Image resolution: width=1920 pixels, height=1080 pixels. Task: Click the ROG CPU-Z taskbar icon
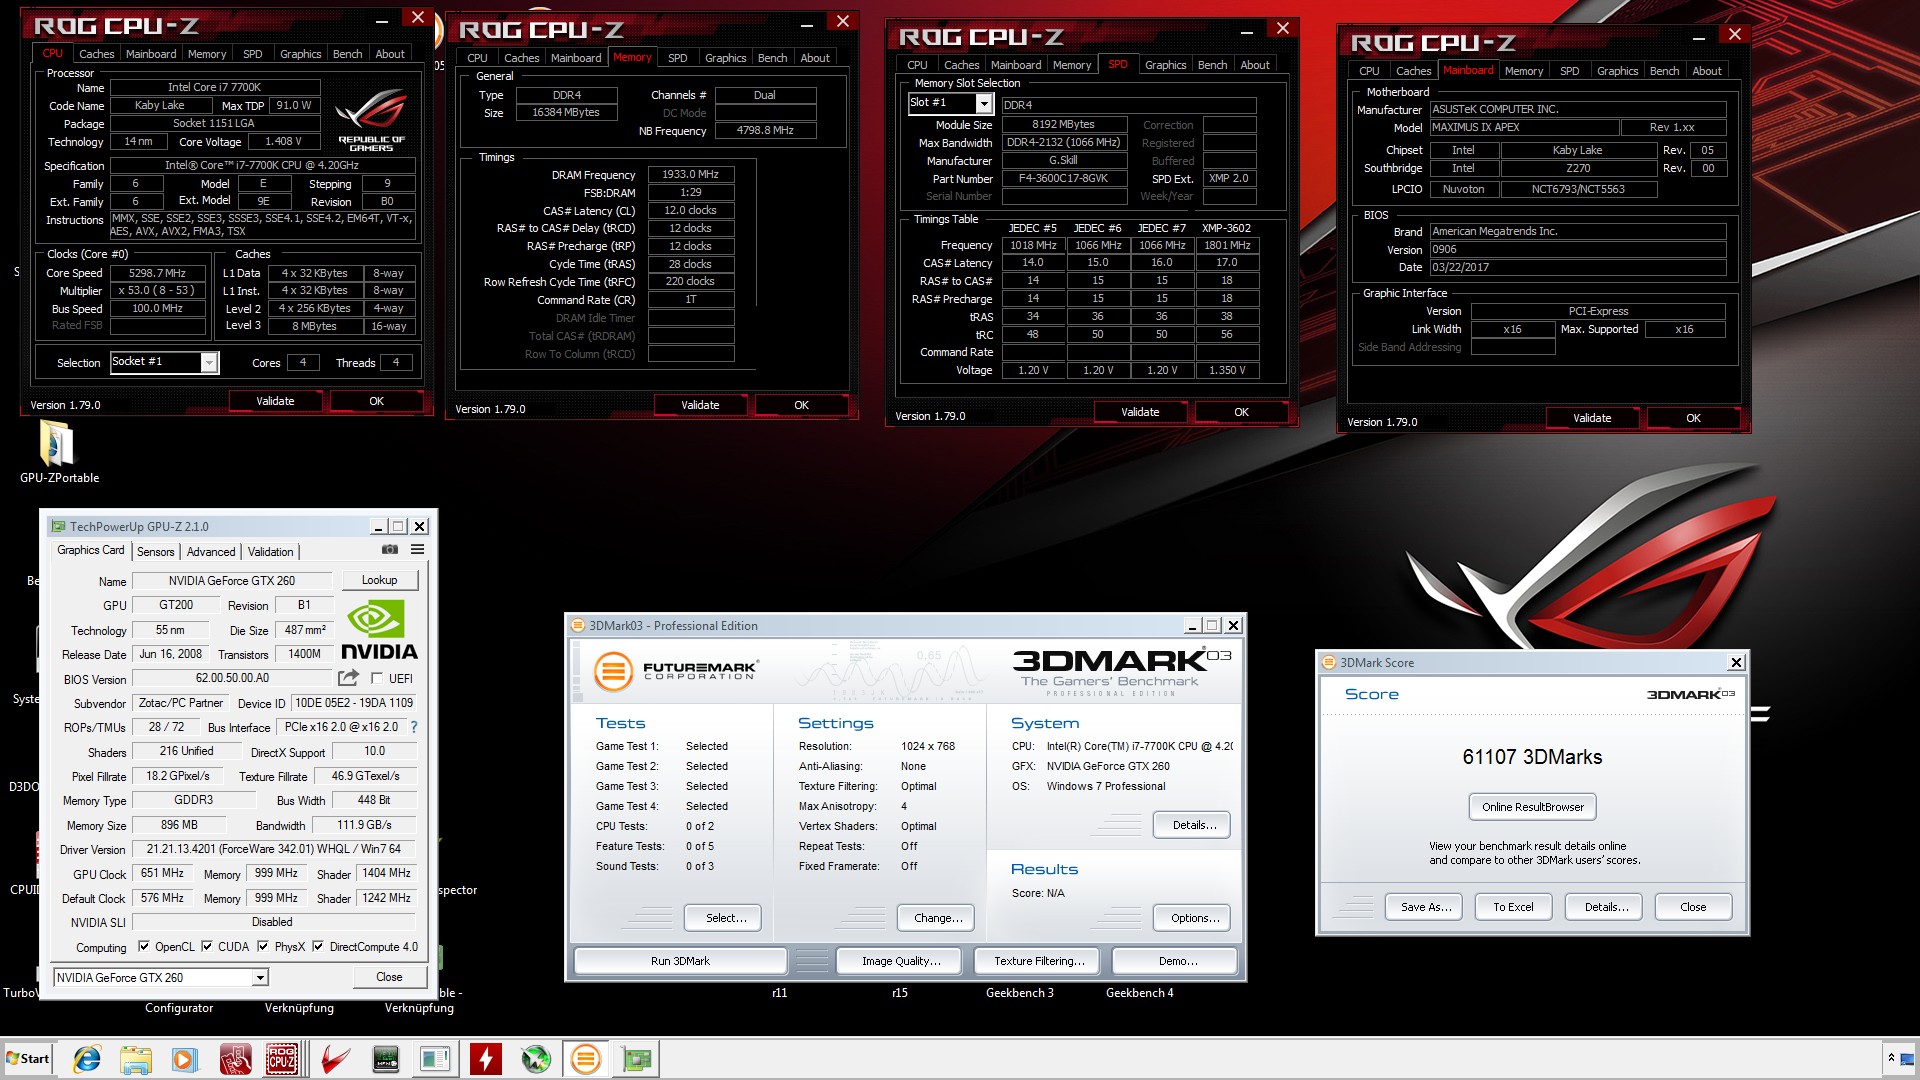click(x=282, y=1059)
